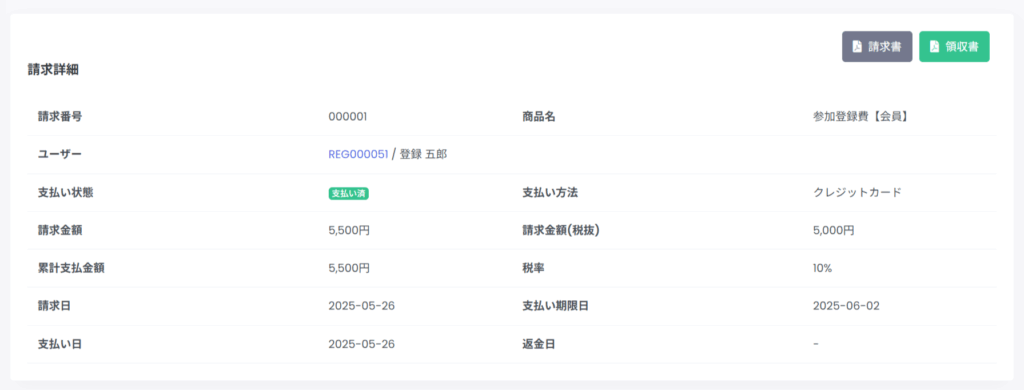Select the 参加登録費【会員】 product name
This screenshot has height=390, width=1024.
pyautogui.click(x=861, y=117)
